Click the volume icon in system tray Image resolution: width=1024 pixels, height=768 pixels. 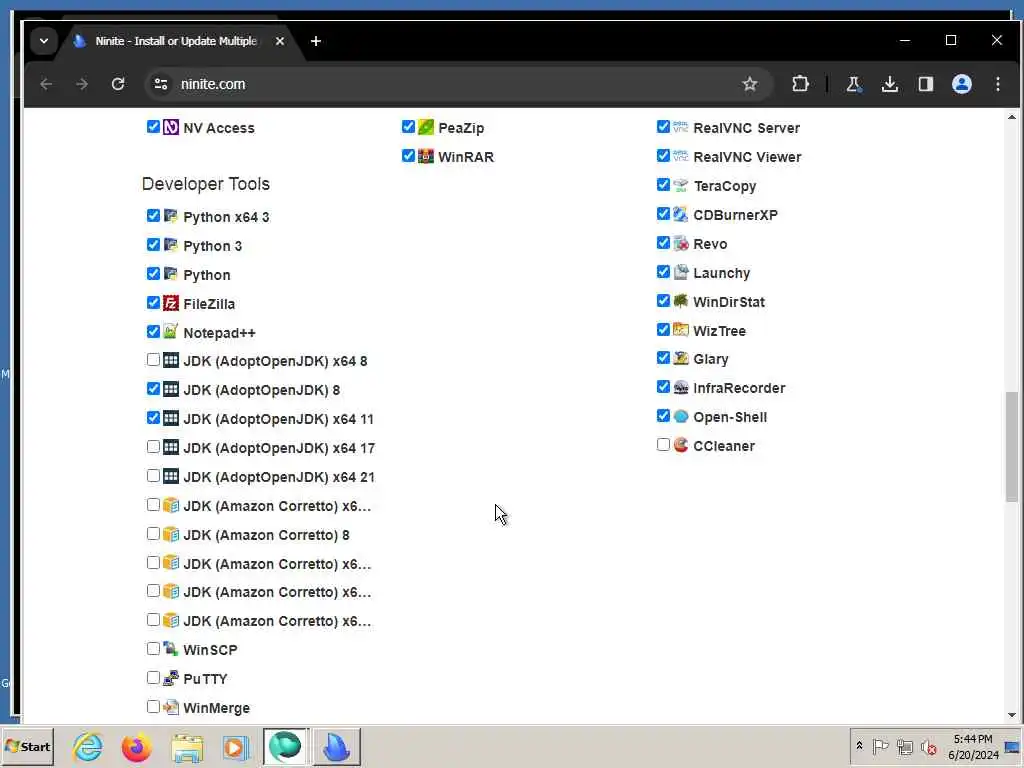928,746
